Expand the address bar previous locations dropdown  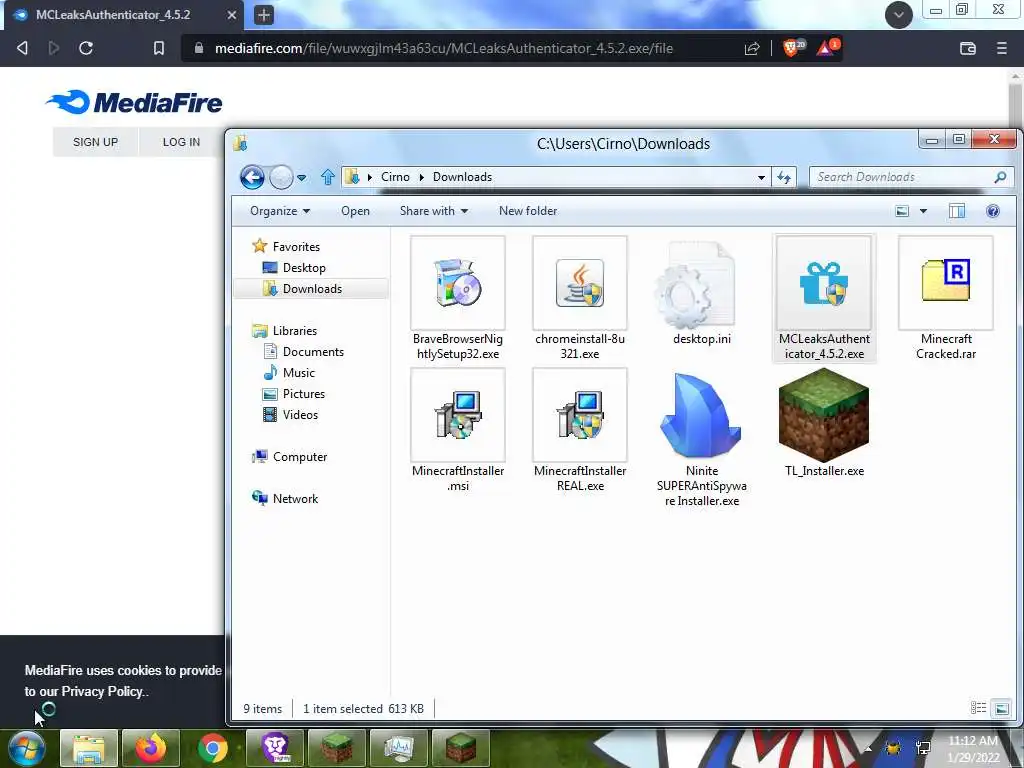(761, 178)
